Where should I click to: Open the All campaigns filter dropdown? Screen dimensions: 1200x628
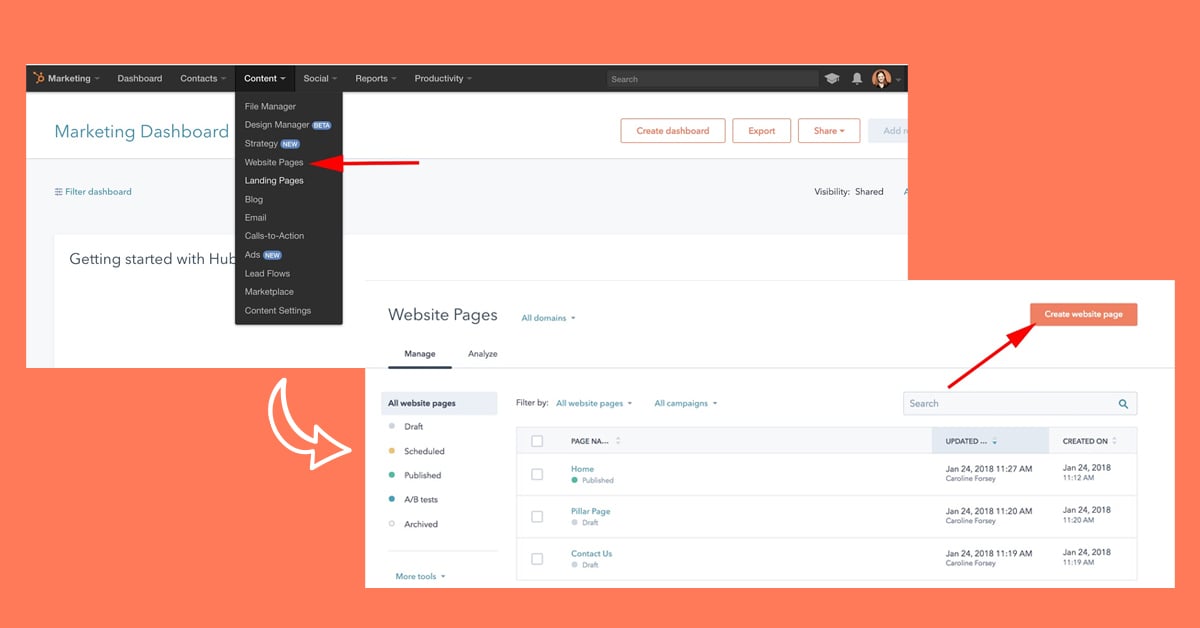(686, 404)
